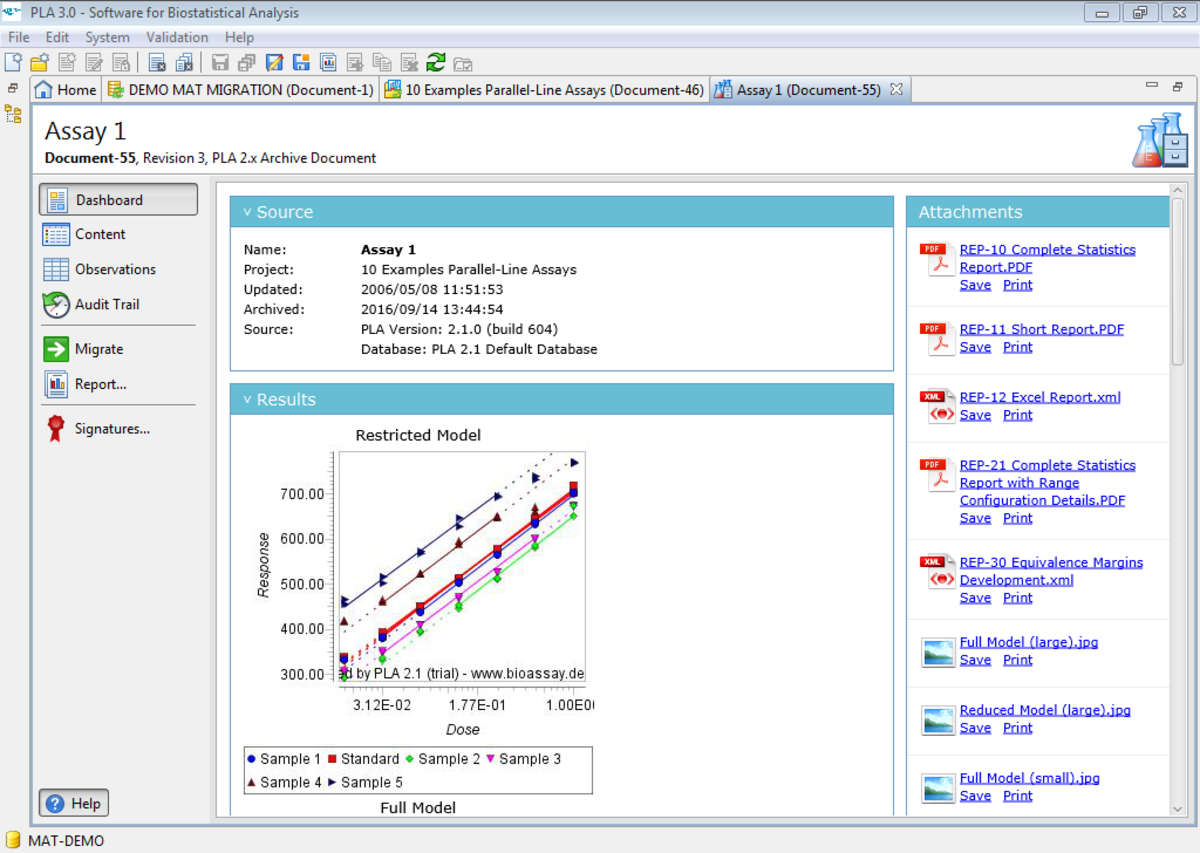Click the green refresh arrows toolbar icon
Image resolution: width=1200 pixels, height=853 pixels.
coord(435,62)
